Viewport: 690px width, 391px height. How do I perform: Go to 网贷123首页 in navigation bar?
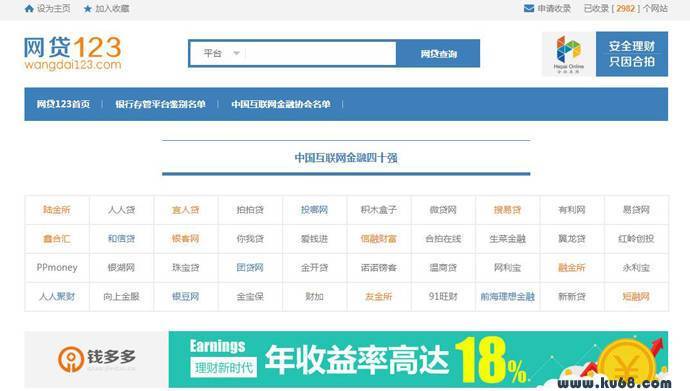63,104
